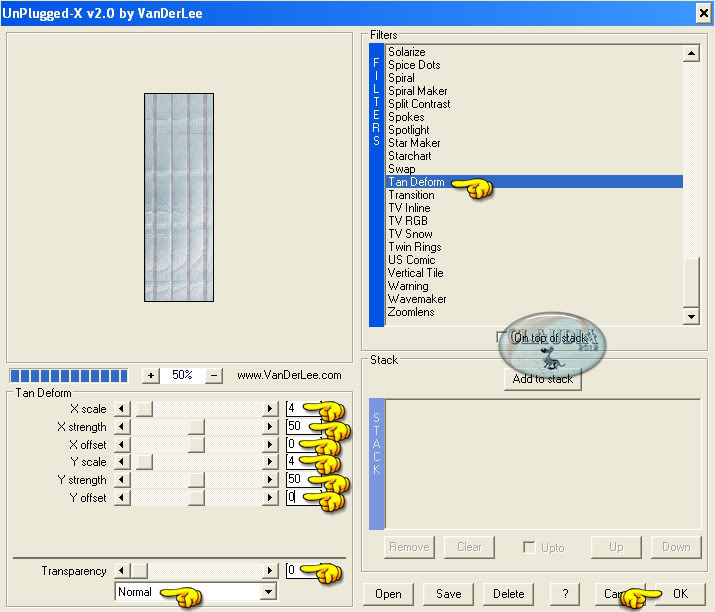The width and height of the screenshot is (715, 612).
Task: Choose the Vertical Tile filter
Action: (415, 273)
